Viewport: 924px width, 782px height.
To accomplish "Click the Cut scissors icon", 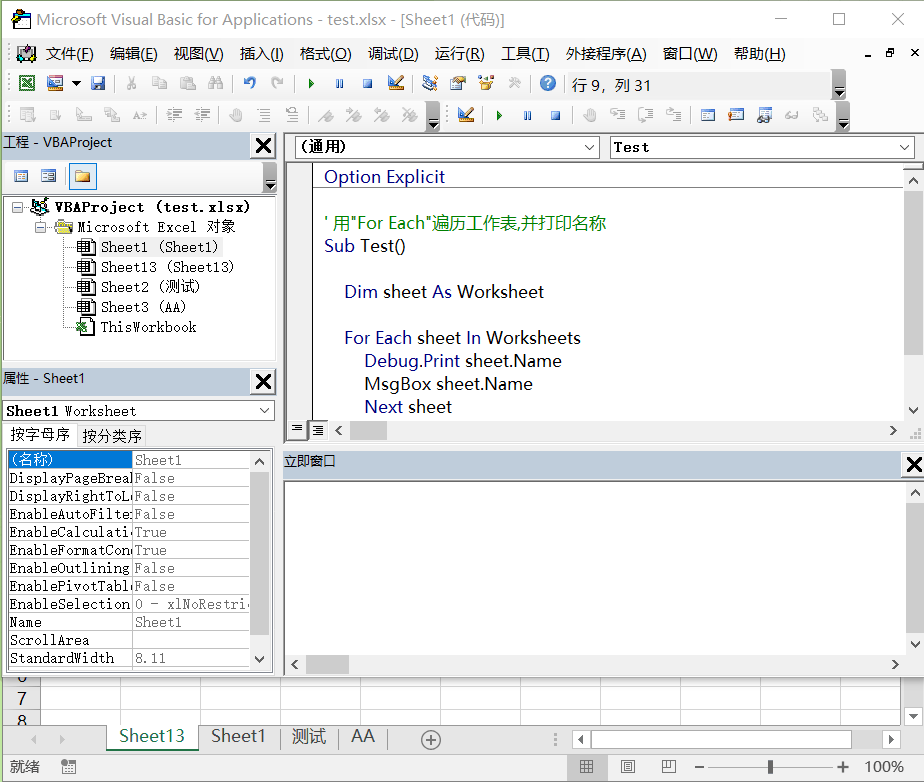I will [x=131, y=83].
